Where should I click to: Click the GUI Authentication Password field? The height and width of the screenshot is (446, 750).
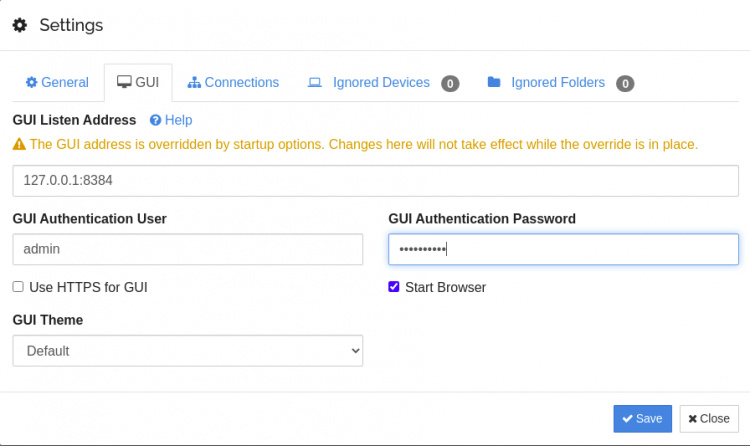tap(563, 249)
